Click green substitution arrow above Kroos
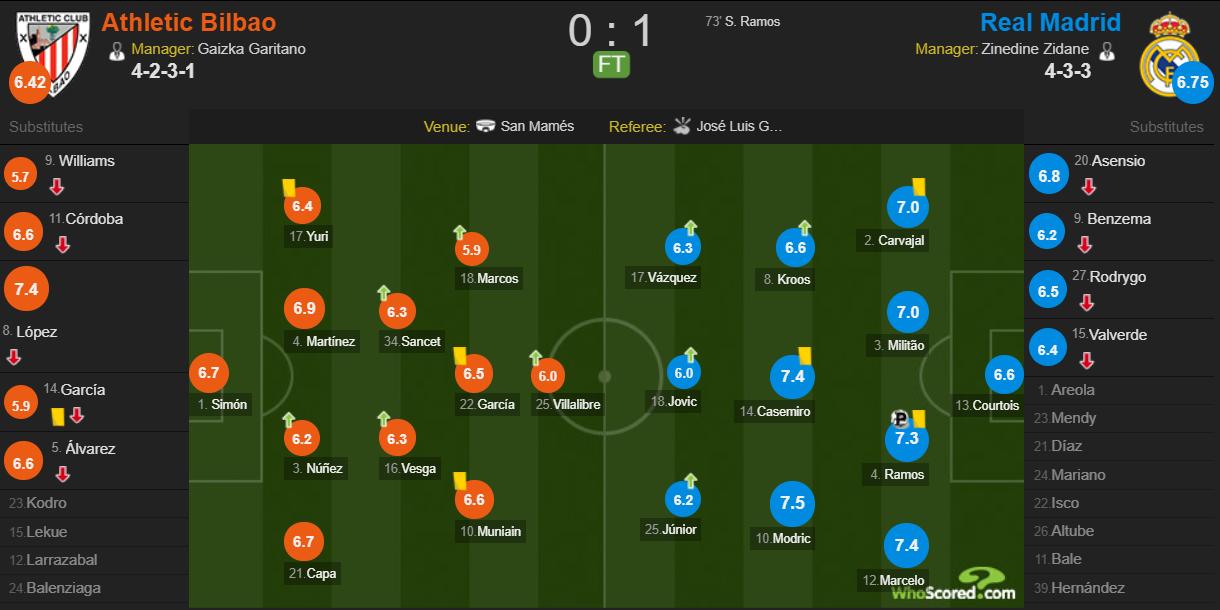1220x610 pixels. coord(805,228)
